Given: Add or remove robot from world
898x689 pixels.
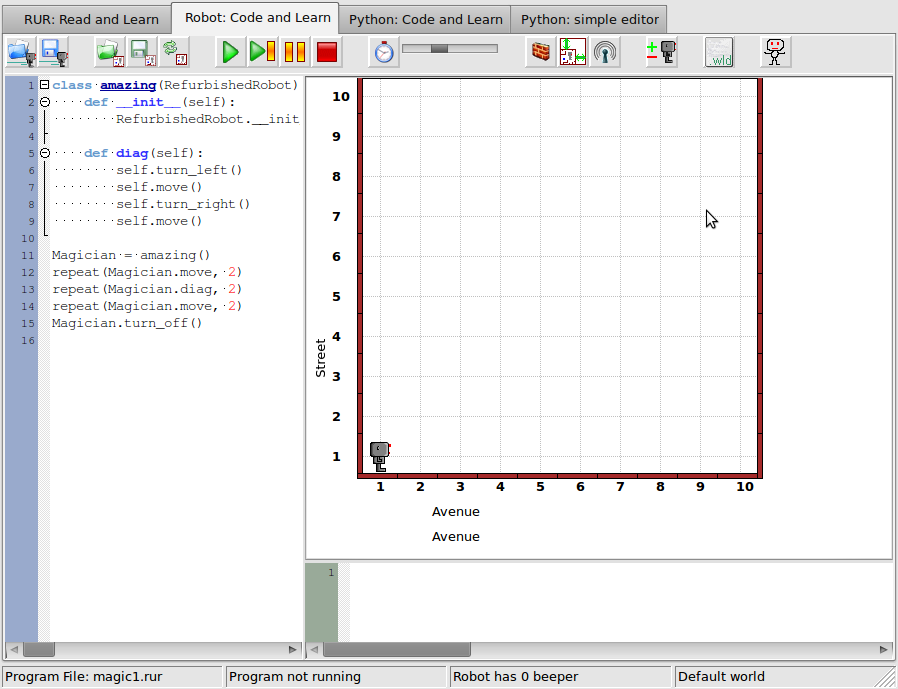Looking at the screenshot, I should (x=661, y=52).
